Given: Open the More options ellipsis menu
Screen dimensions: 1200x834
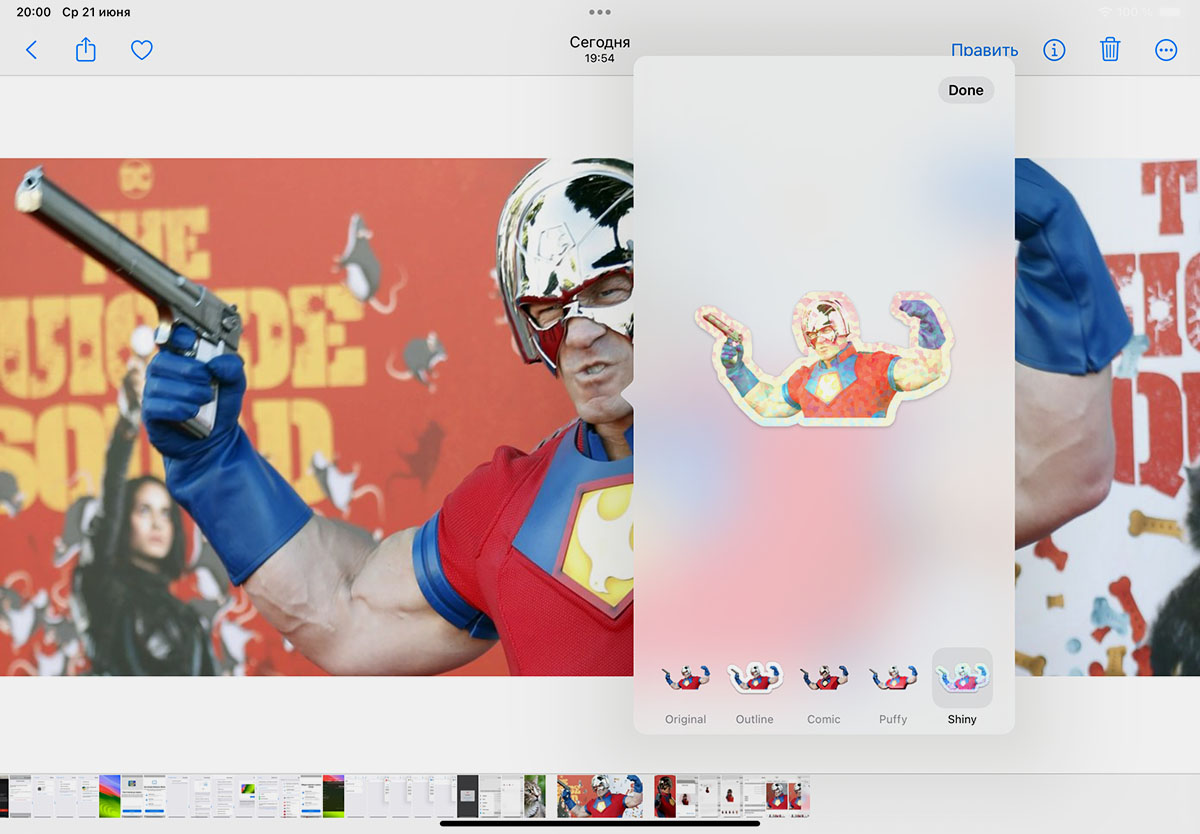Looking at the screenshot, I should point(1166,50).
